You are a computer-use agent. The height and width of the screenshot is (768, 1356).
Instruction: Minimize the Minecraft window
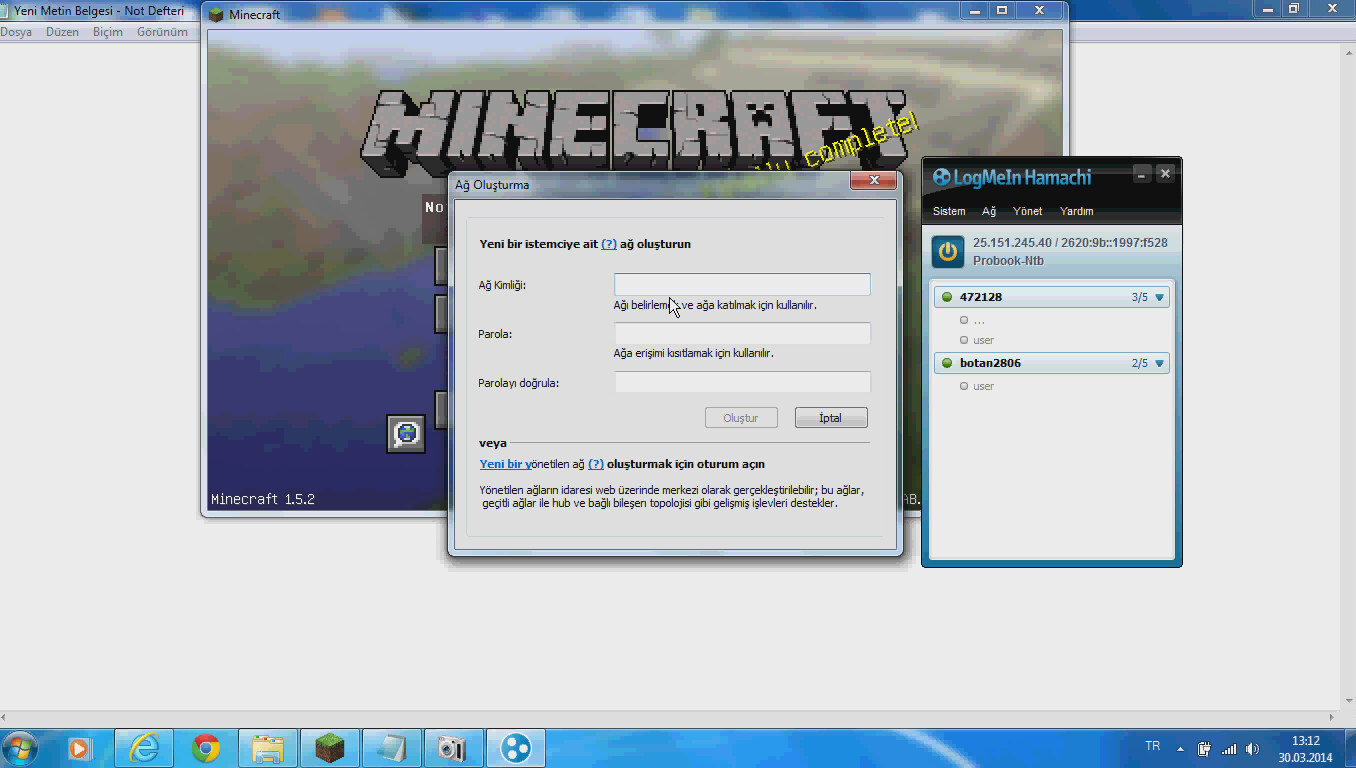point(975,10)
